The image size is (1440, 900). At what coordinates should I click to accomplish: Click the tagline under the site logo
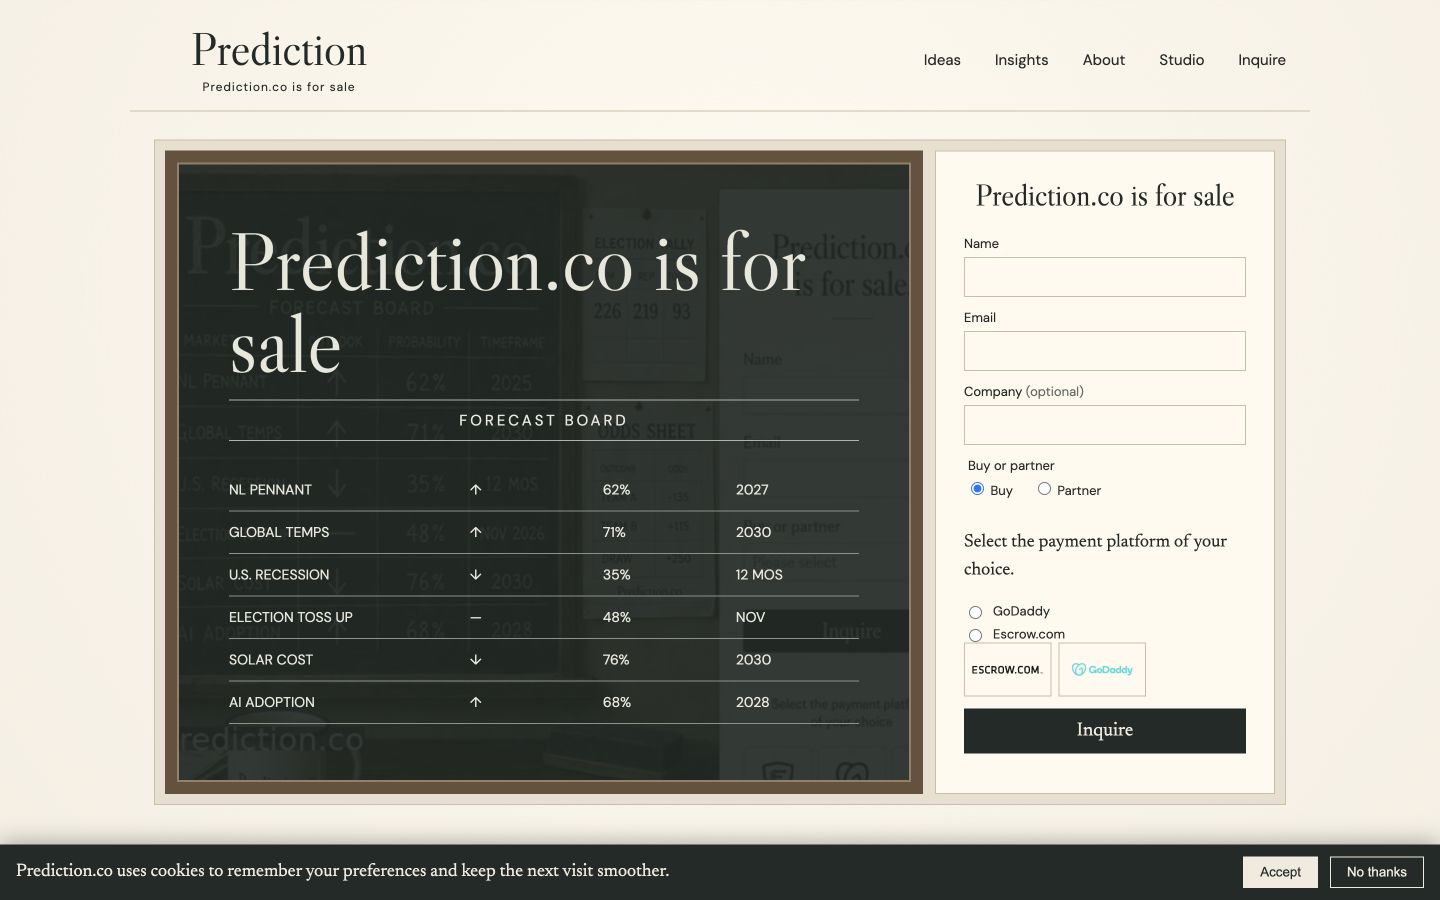tap(279, 87)
